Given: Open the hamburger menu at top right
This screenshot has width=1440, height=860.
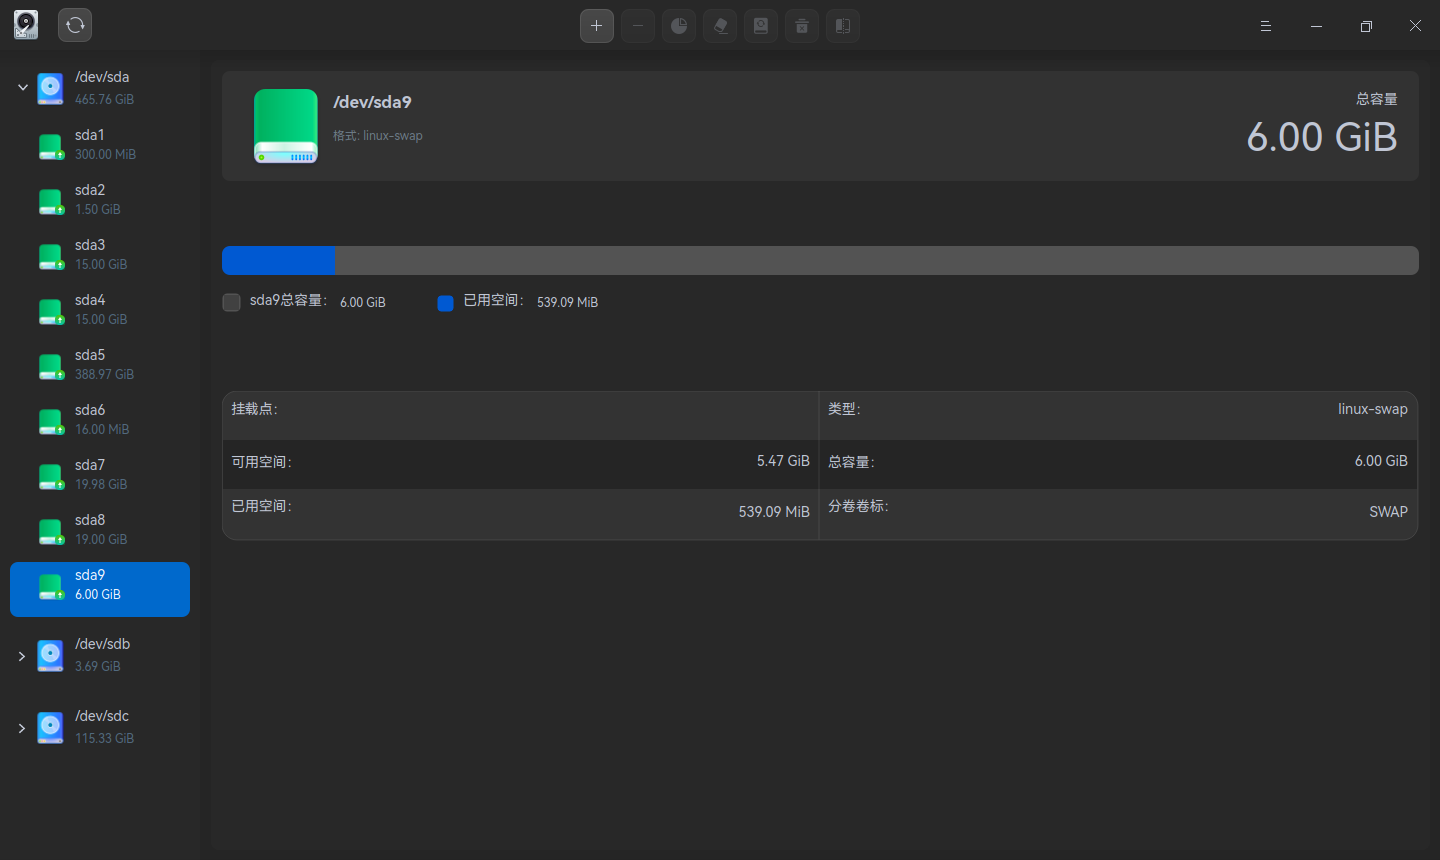Looking at the screenshot, I should tap(1265, 25).
